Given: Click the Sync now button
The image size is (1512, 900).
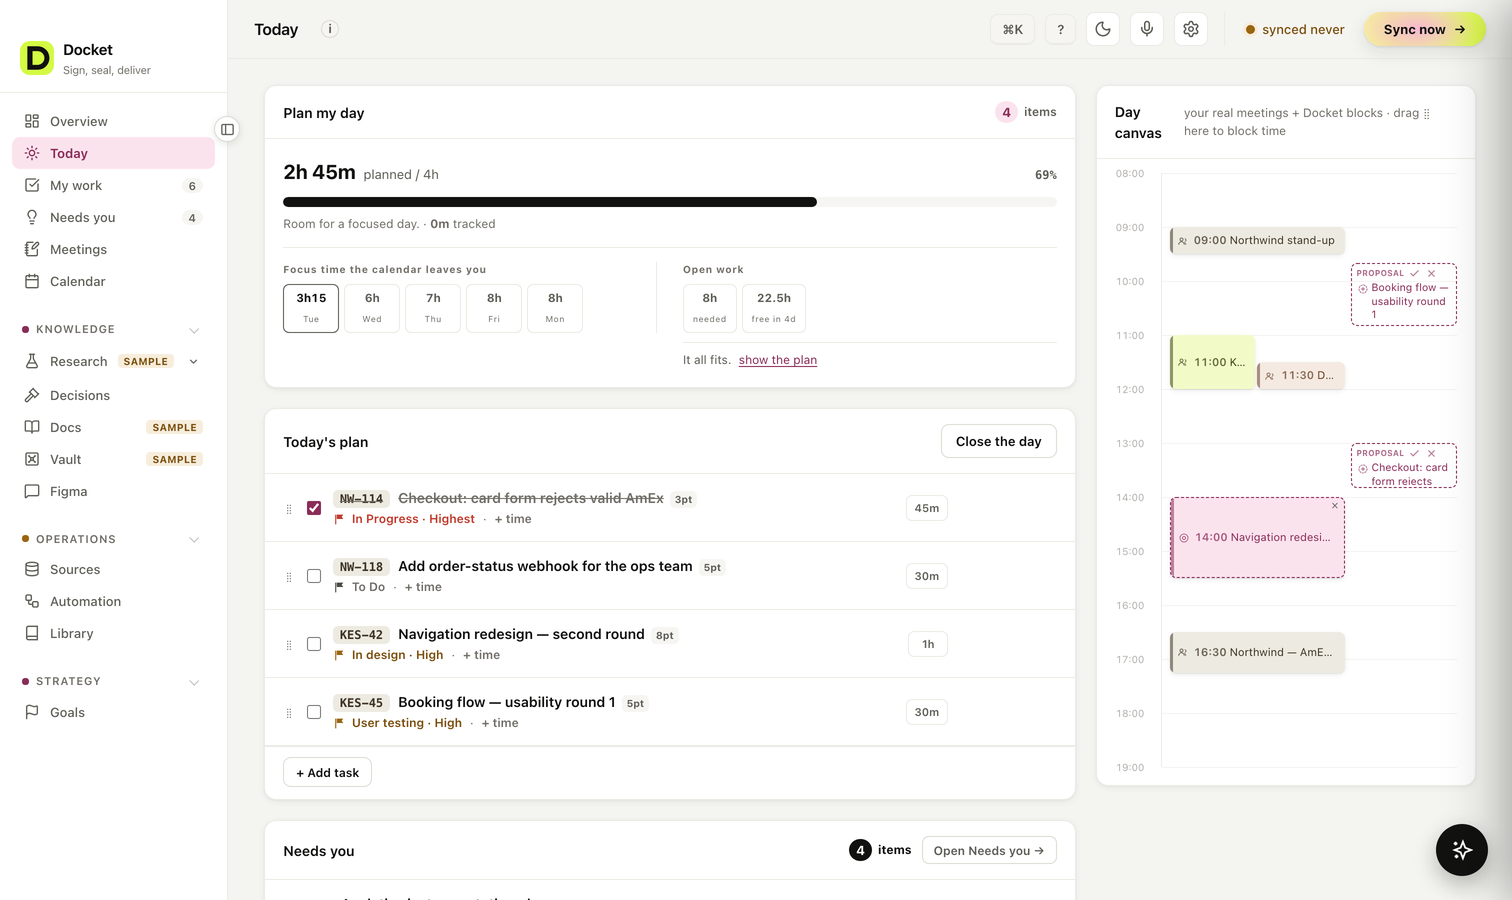Looking at the screenshot, I should click(1424, 29).
